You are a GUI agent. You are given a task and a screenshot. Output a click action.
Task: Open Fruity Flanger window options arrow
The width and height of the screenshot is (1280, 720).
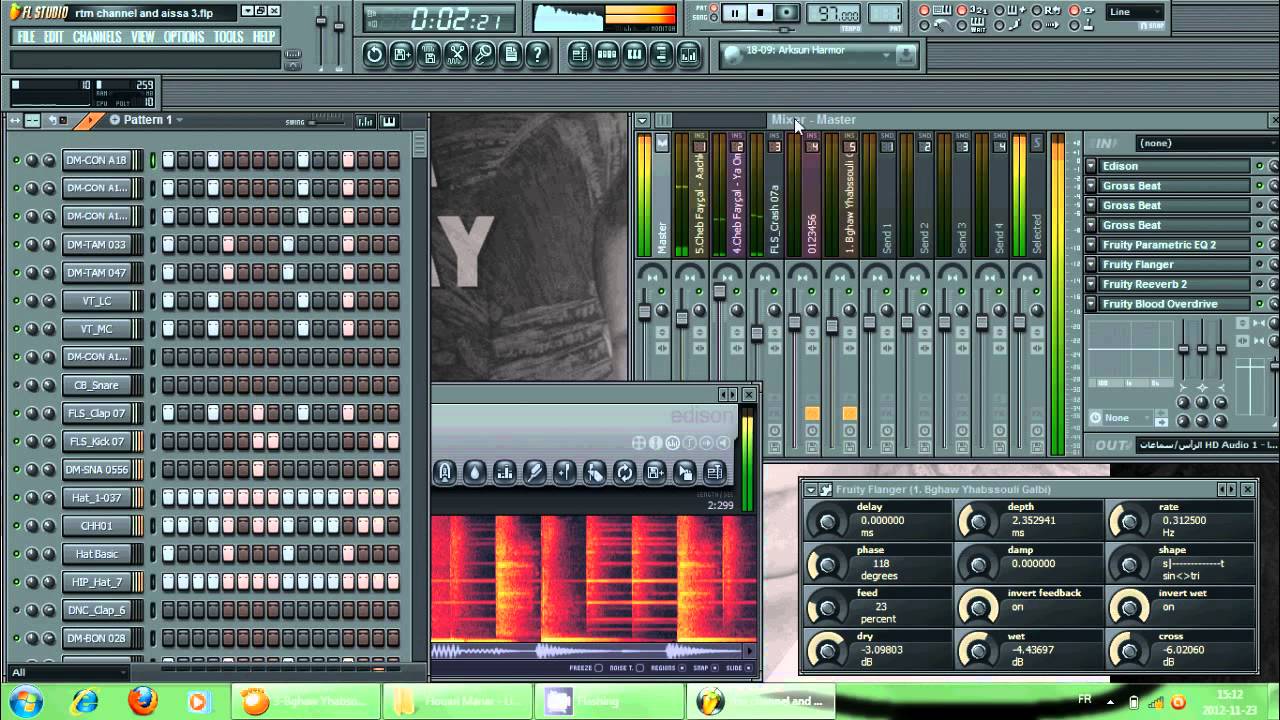(x=811, y=489)
